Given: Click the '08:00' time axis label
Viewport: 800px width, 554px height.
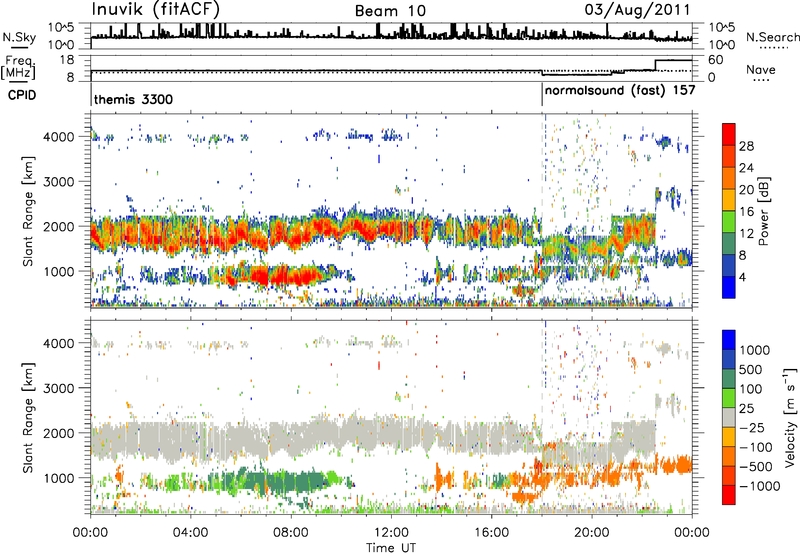Looking at the screenshot, I should [290, 532].
